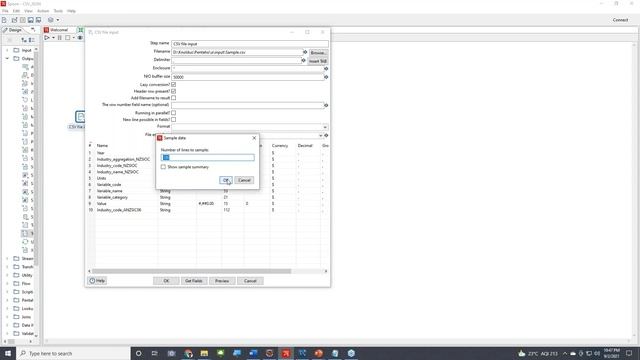The image size is (640, 360).
Task: Expand the Input folder in Design tree
Action: point(7,50)
